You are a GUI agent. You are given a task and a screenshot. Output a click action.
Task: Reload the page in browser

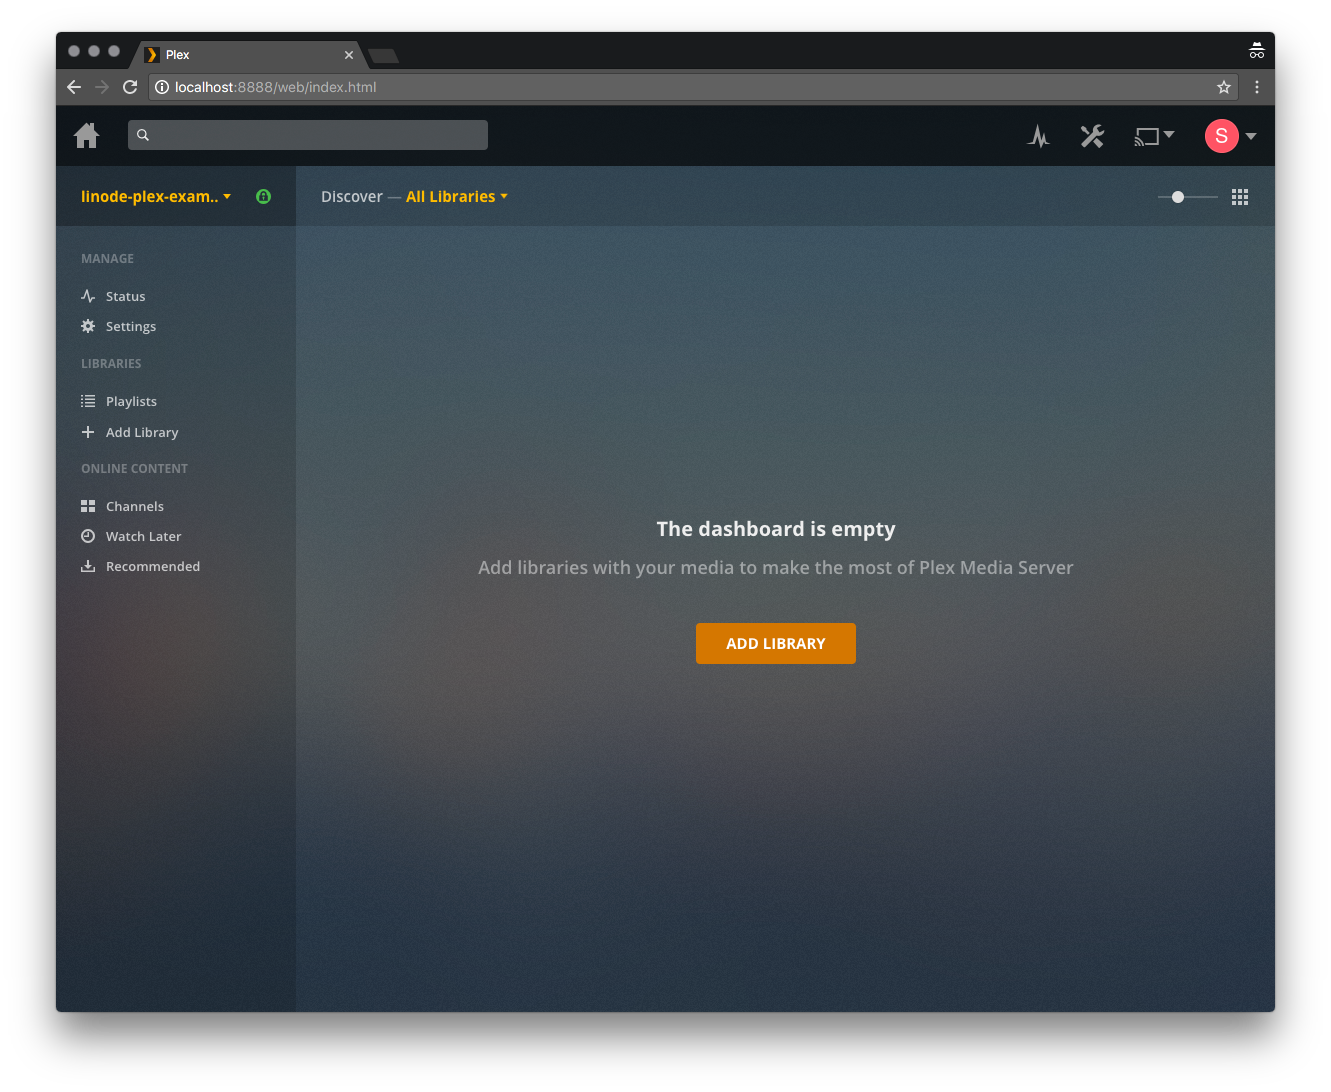130,87
